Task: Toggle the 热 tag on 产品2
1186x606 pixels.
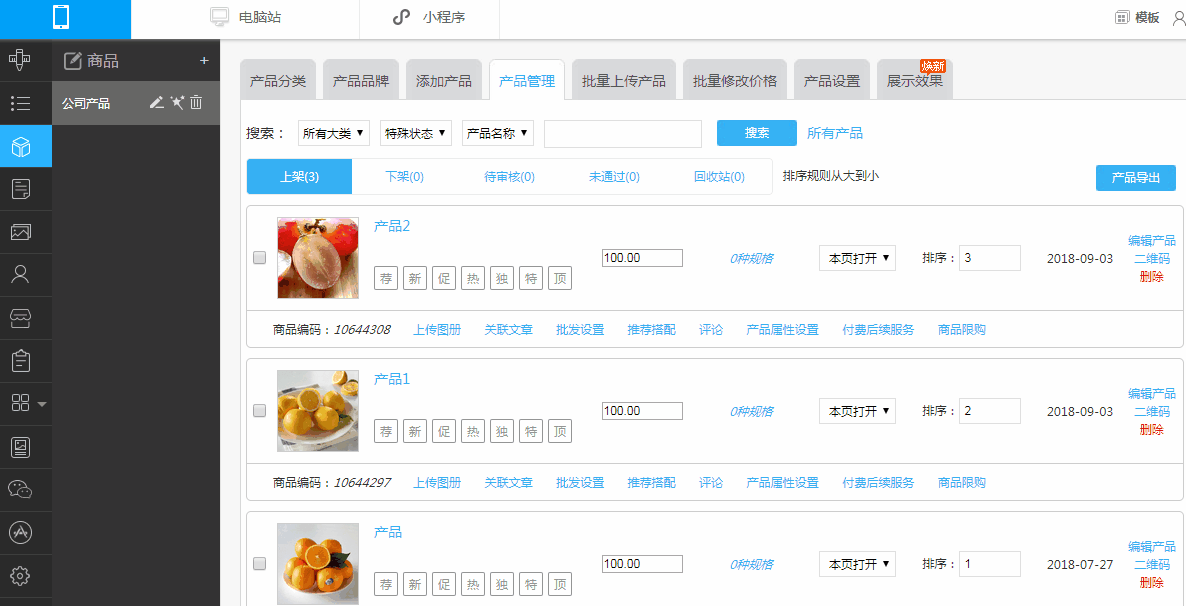Action: point(473,278)
